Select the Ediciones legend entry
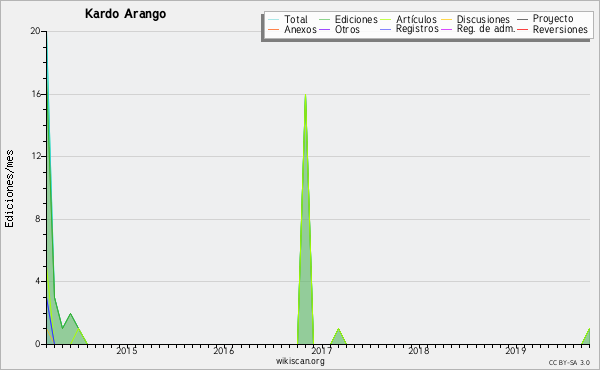Image resolution: width=600 pixels, height=370 pixels. pos(356,19)
